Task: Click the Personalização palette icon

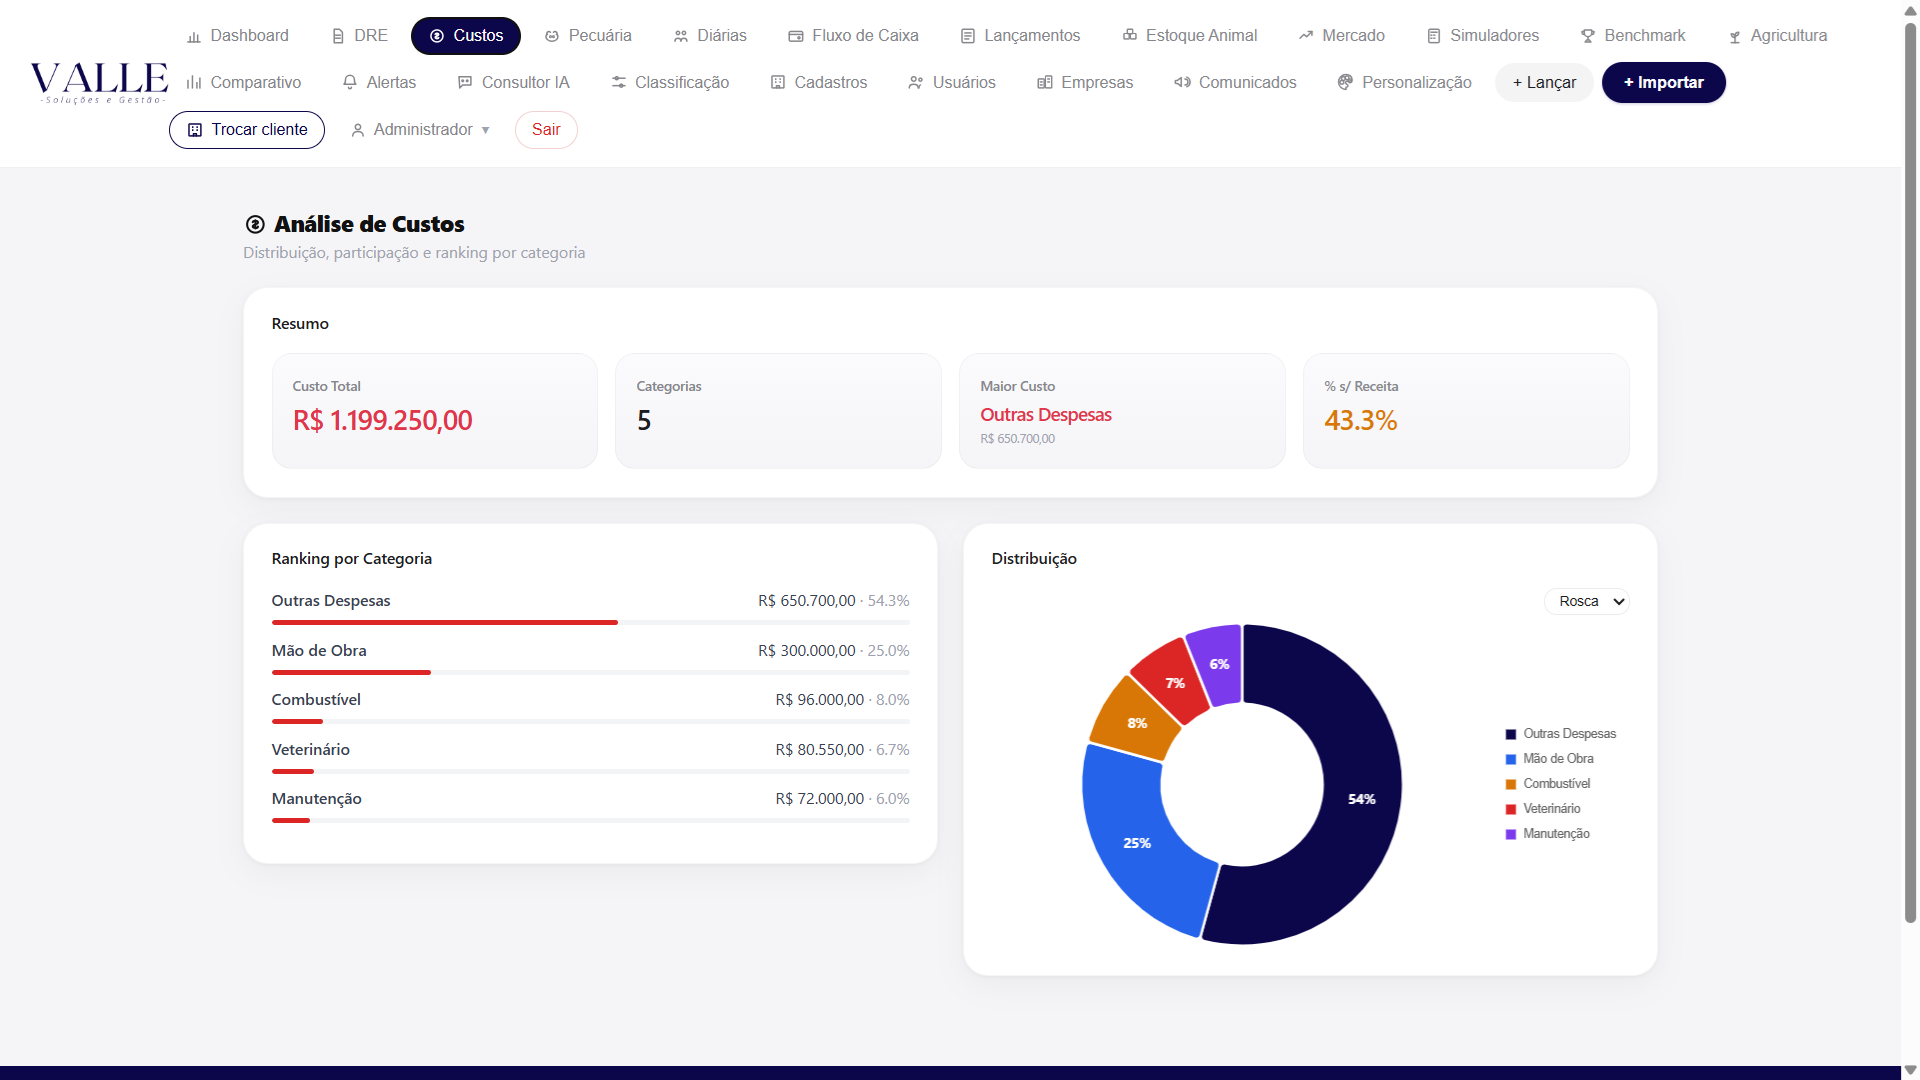Action: tap(1345, 82)
